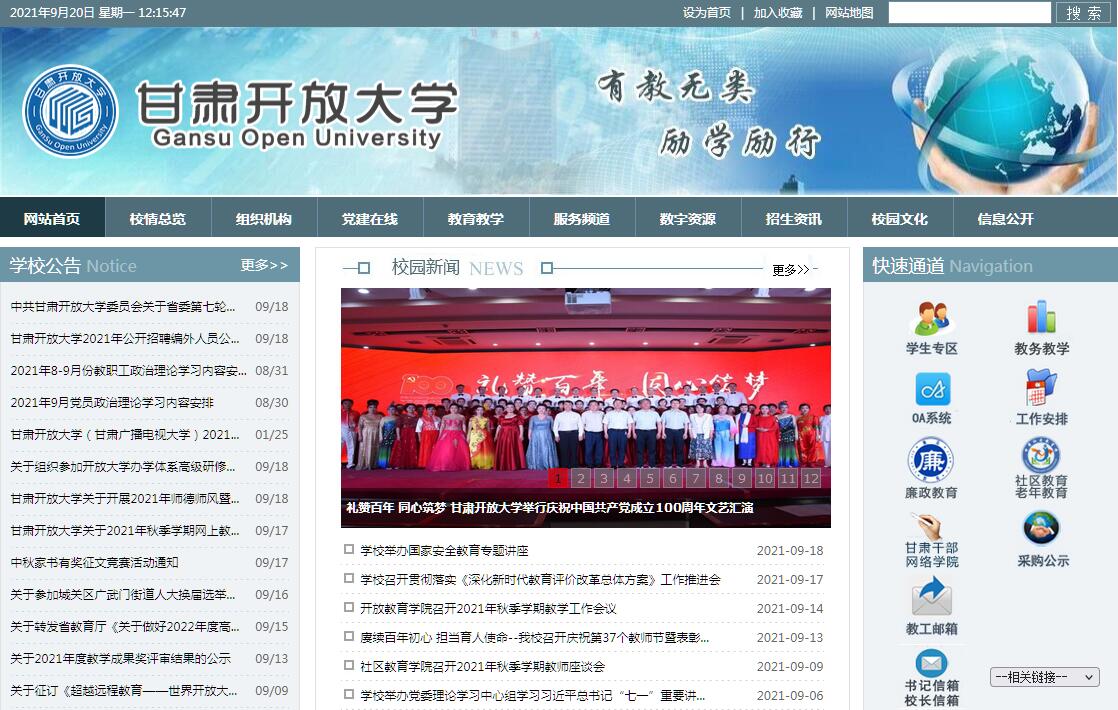Click the 教务教学 bar chart icon
1118x710 pixels.
[1041, 318]
